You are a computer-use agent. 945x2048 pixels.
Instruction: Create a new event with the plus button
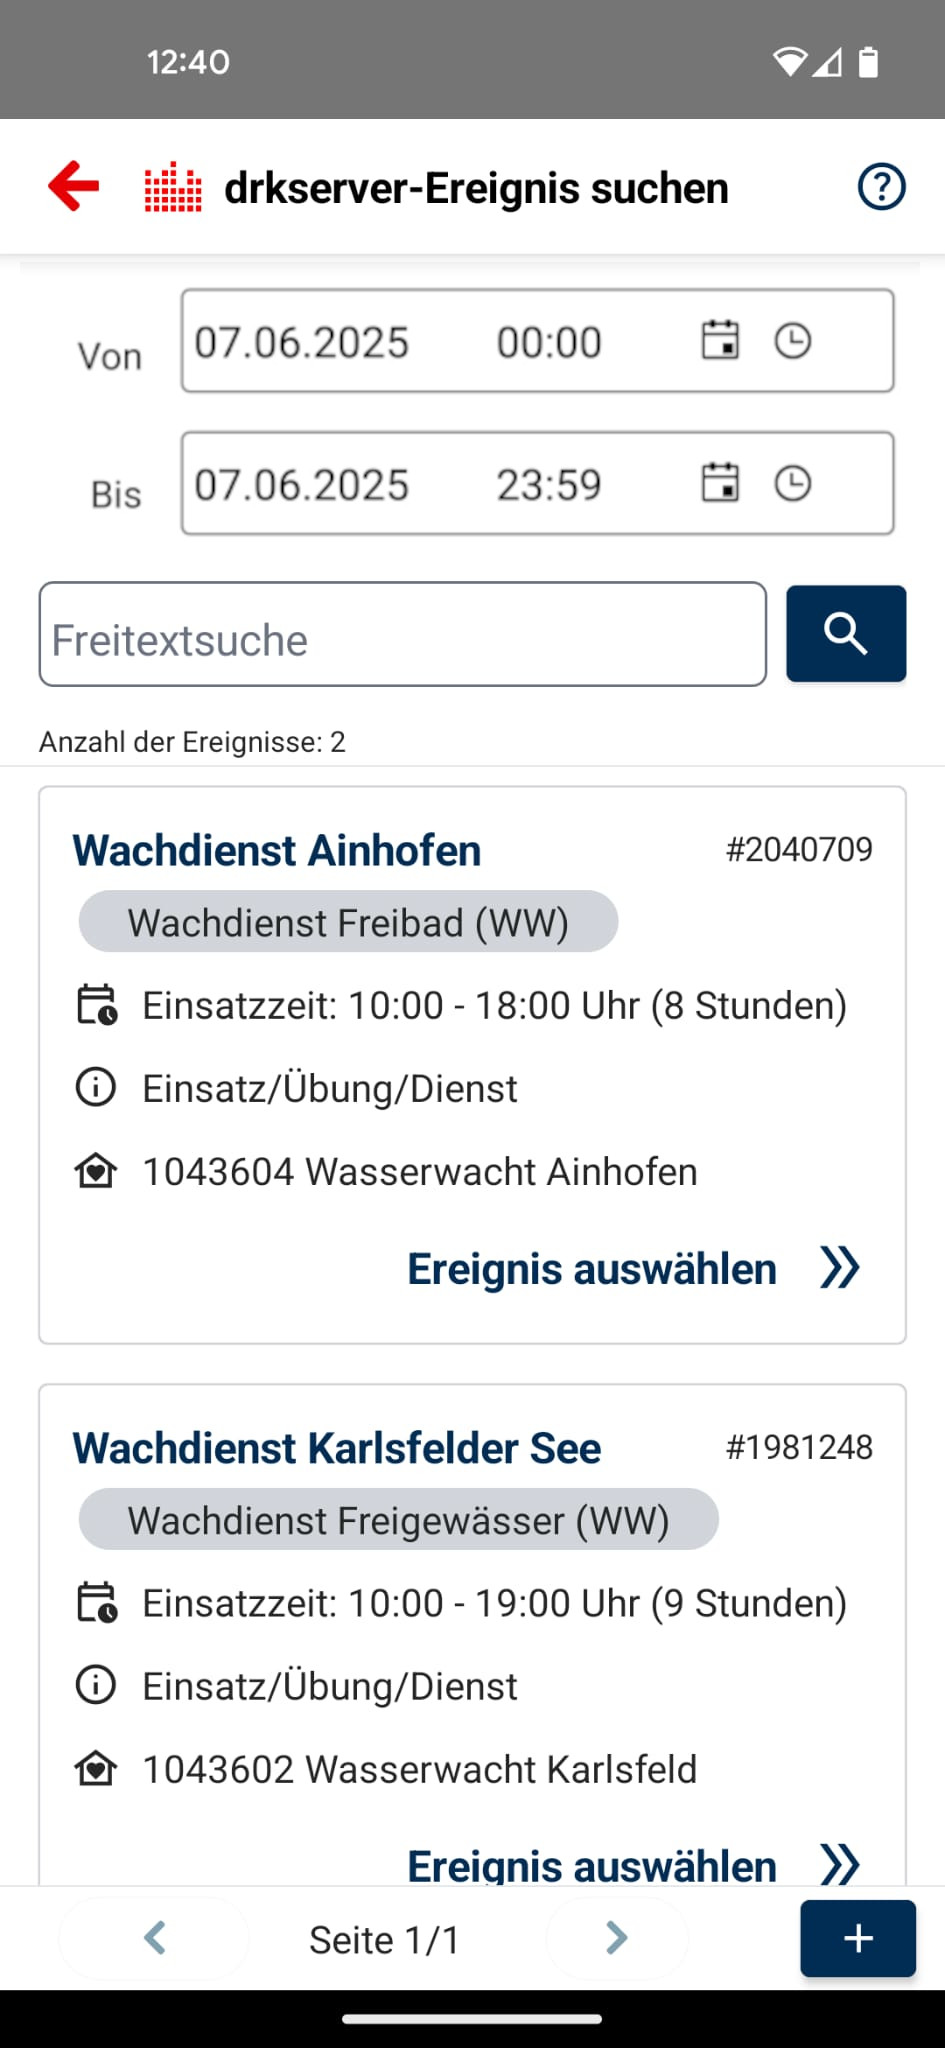click(857, 1938)
